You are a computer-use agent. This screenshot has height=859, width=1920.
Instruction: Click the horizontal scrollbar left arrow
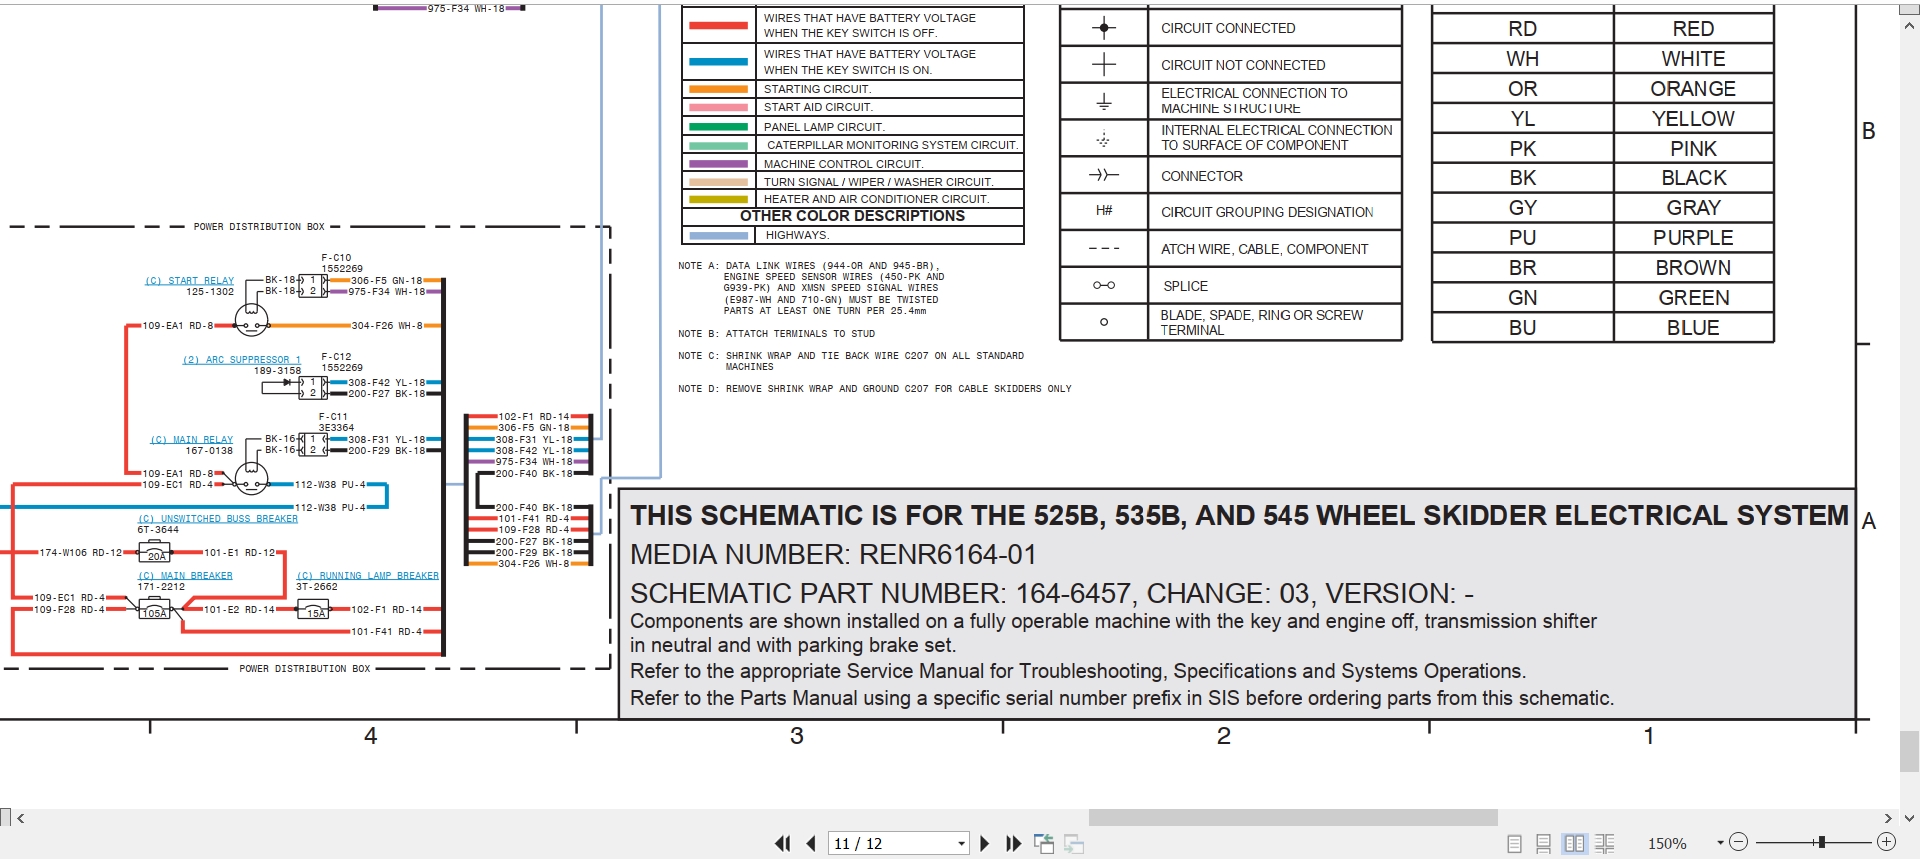tap(21, 818)
